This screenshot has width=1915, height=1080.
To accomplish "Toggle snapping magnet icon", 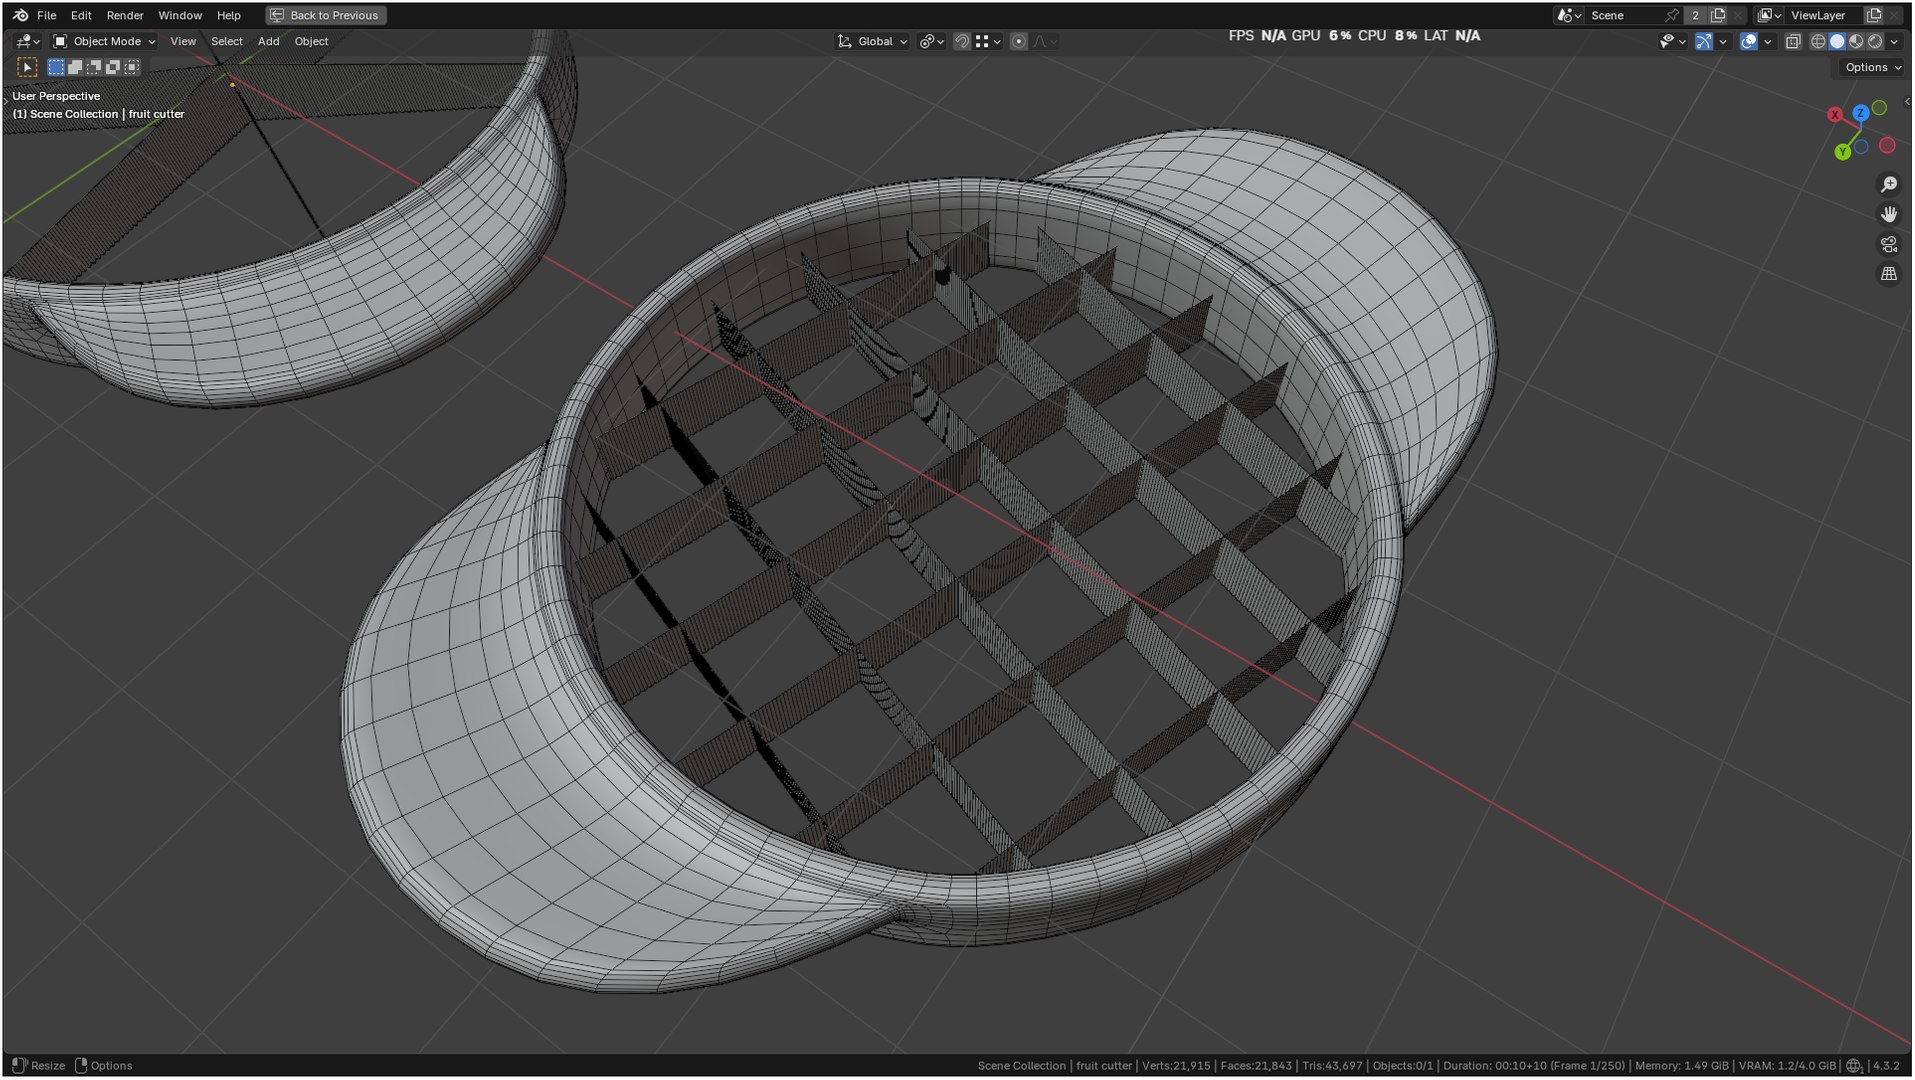I will 961,41.
